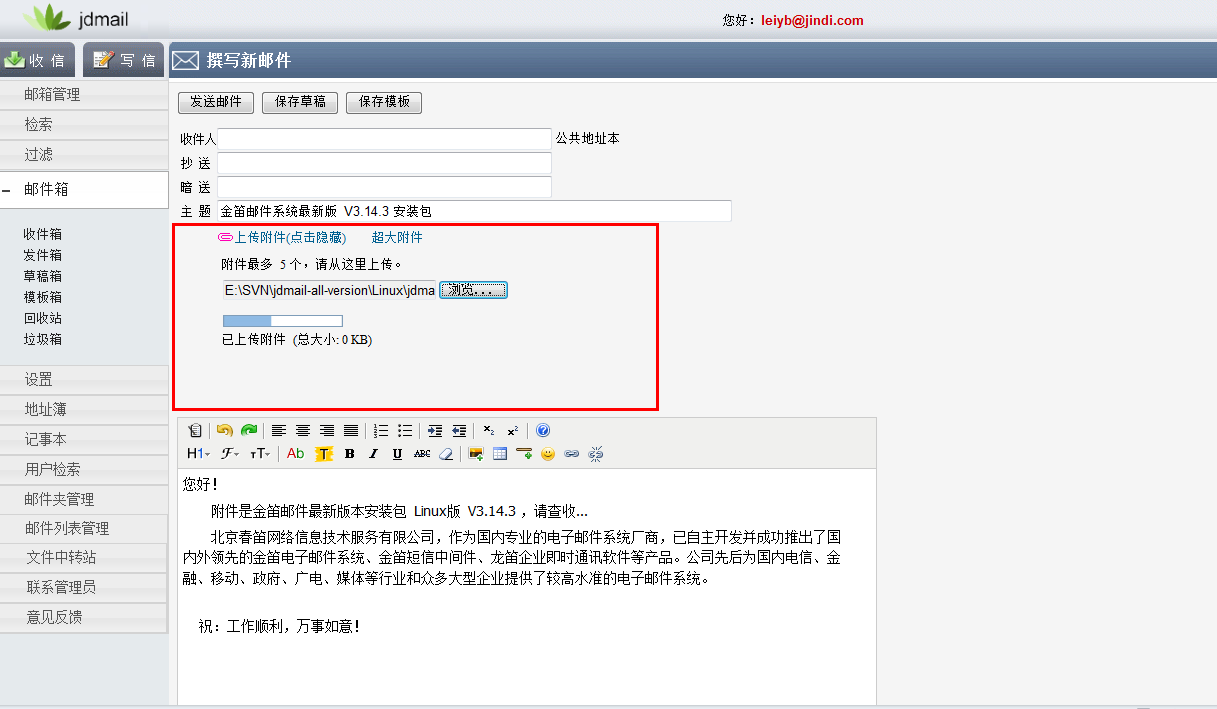Insert an image into the email body
This screenshot has width=1217, height=709.
click(x=476, y=454)
